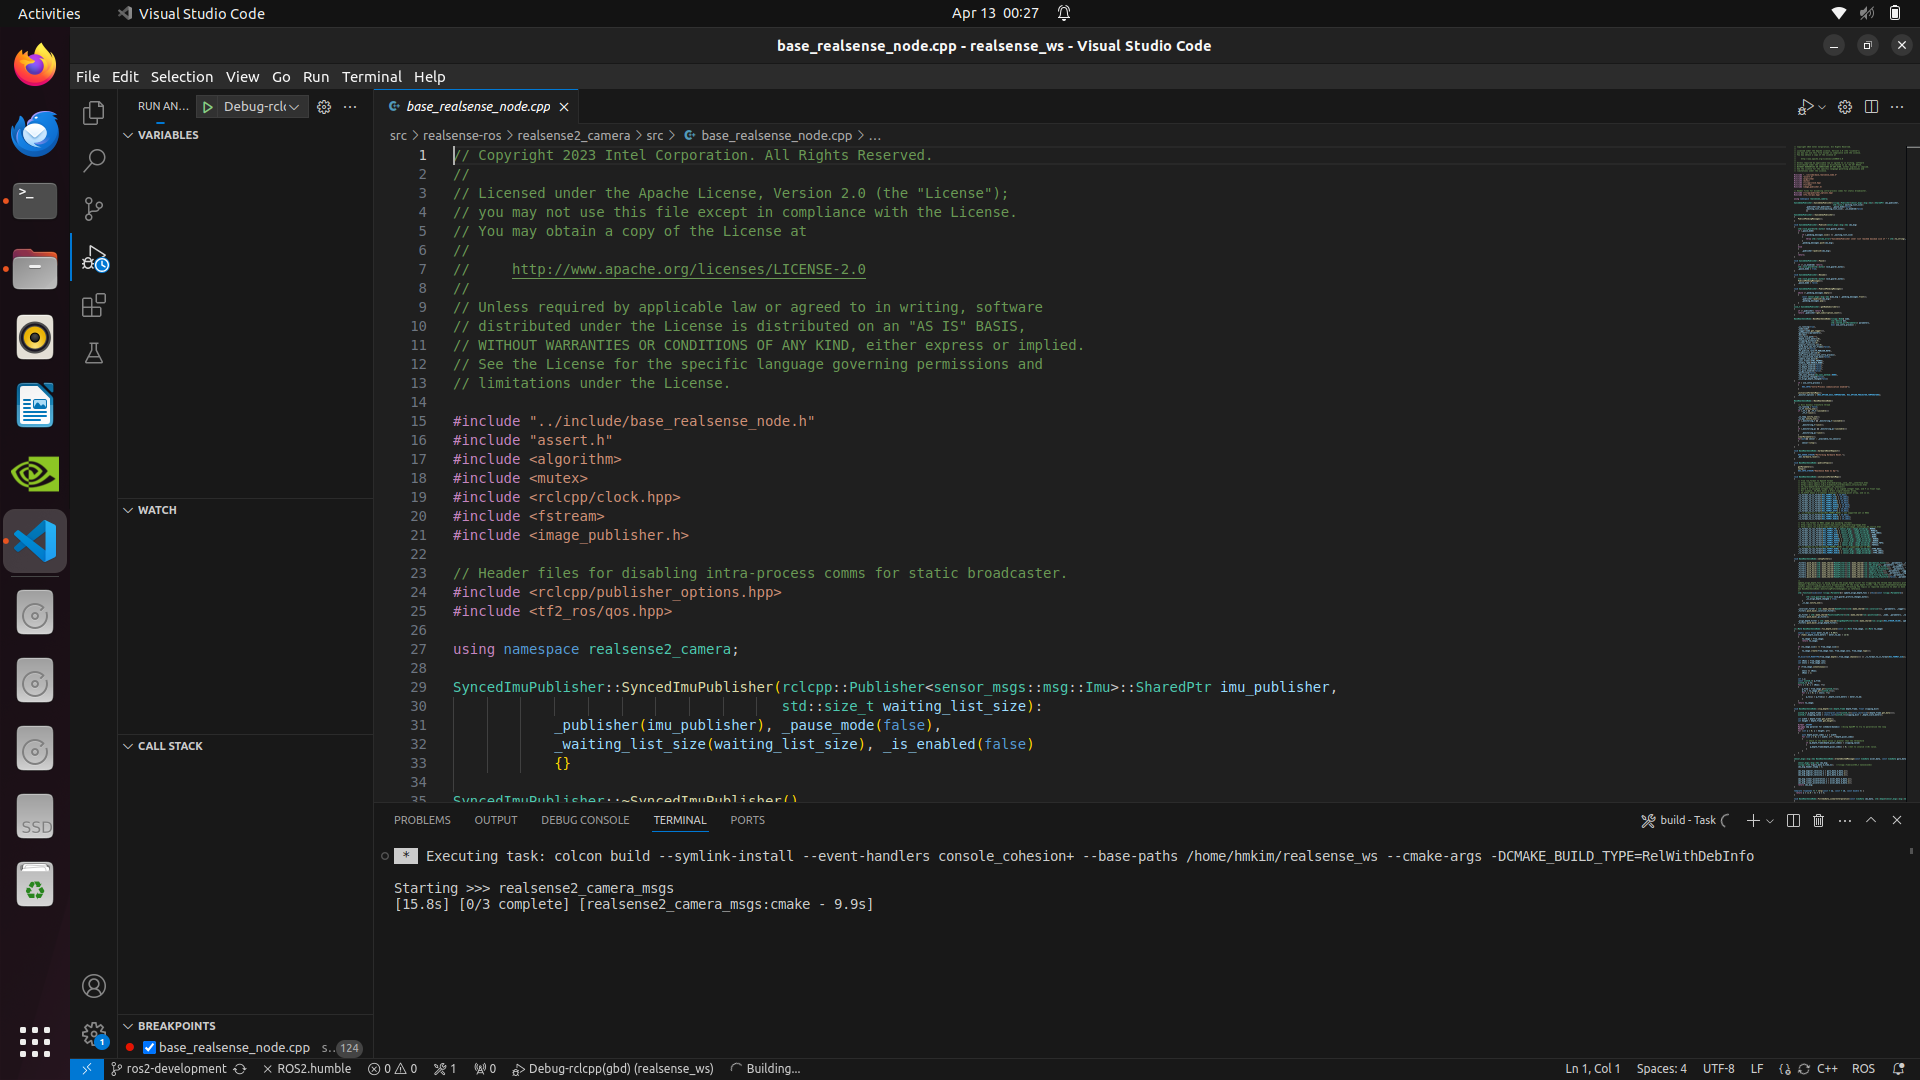Click Activities in the top bar

pyautogui.click(x=49, y=14)
